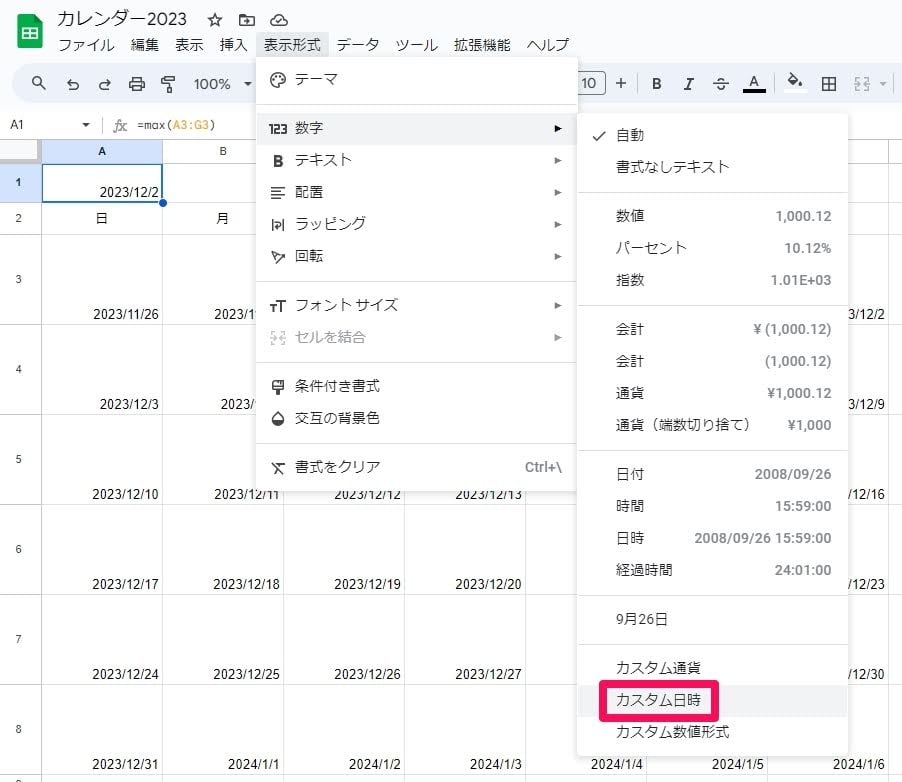Star the カレンダー2023 document
Viewport: 902px width, 782px height.
tap(215, 20)
